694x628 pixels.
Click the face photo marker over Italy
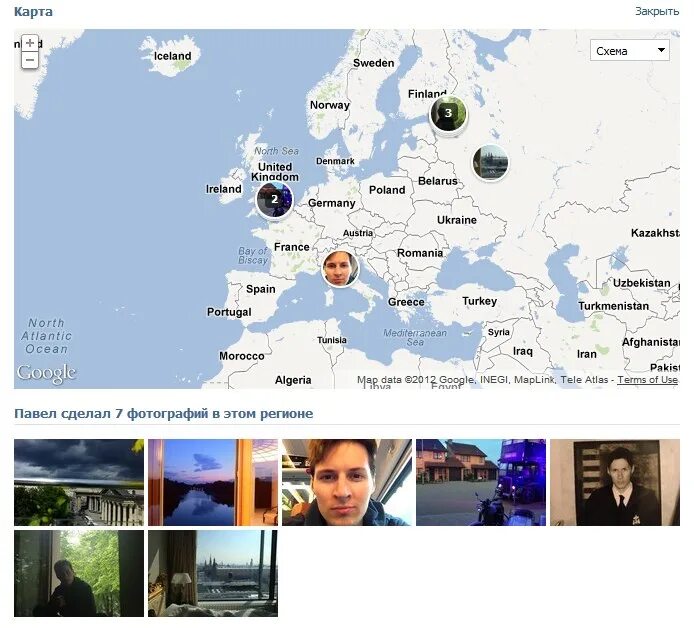(340, 268)
